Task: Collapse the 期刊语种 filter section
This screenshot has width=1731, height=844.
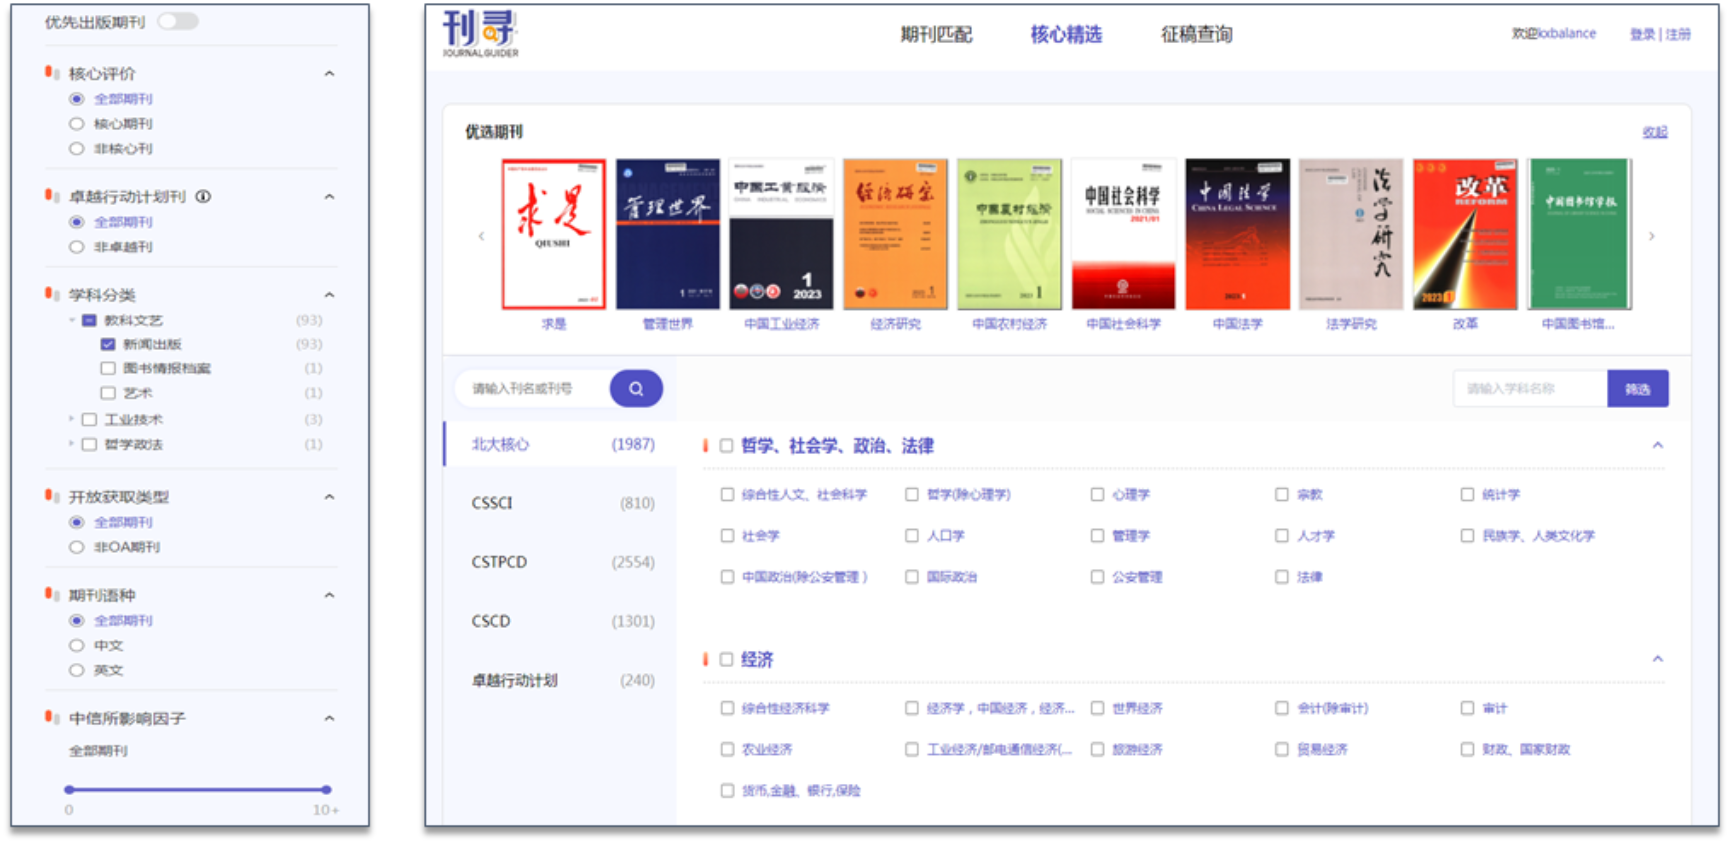Action: tap(329, 595)
